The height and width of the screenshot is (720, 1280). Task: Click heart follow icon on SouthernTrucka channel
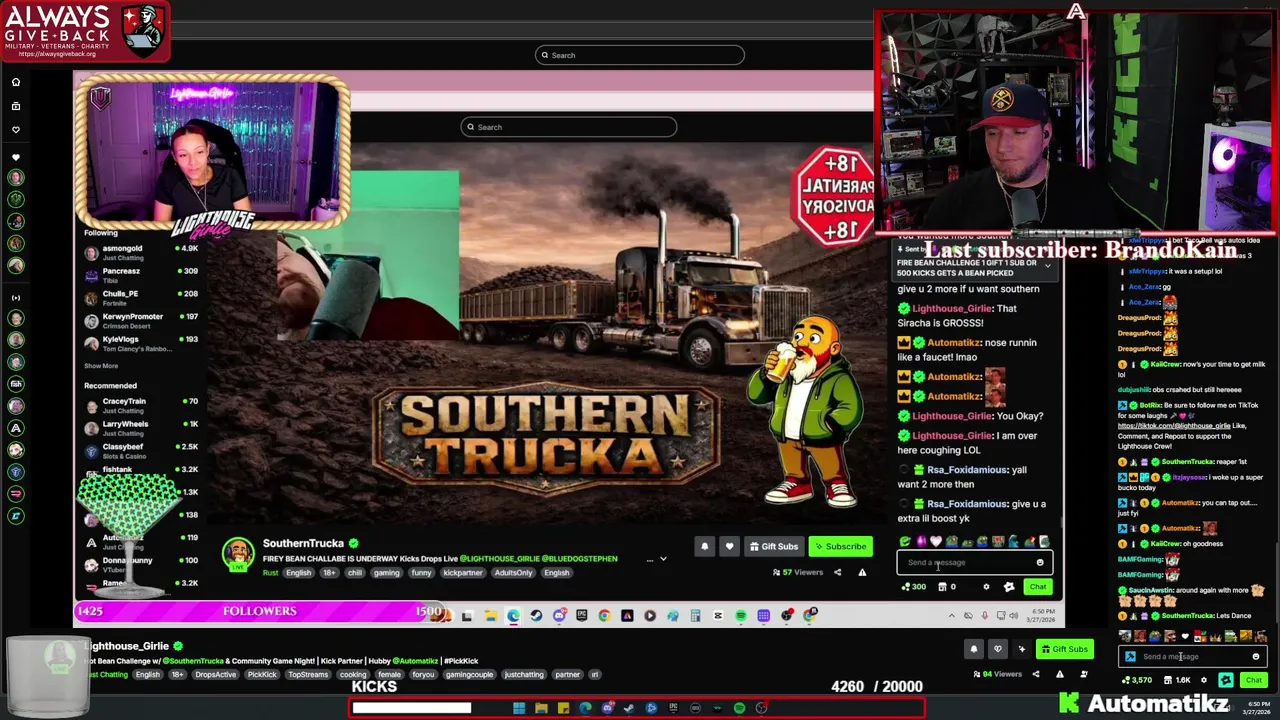click(729, 546)
